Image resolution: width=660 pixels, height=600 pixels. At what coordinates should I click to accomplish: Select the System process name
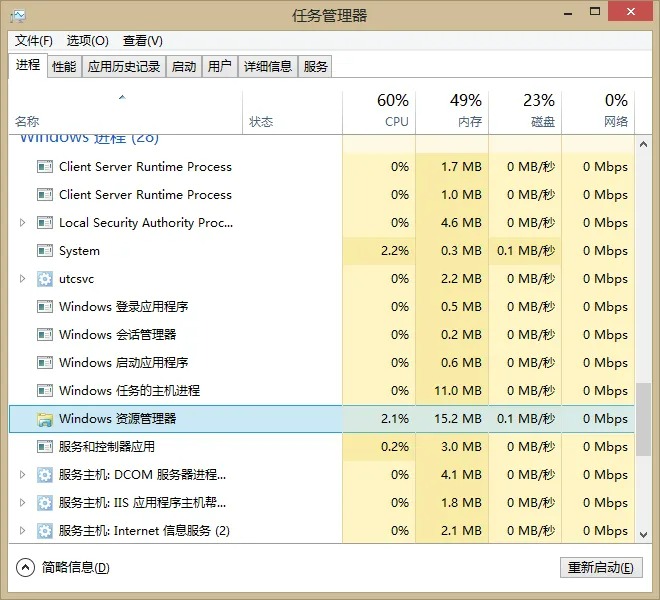point(80,251)
